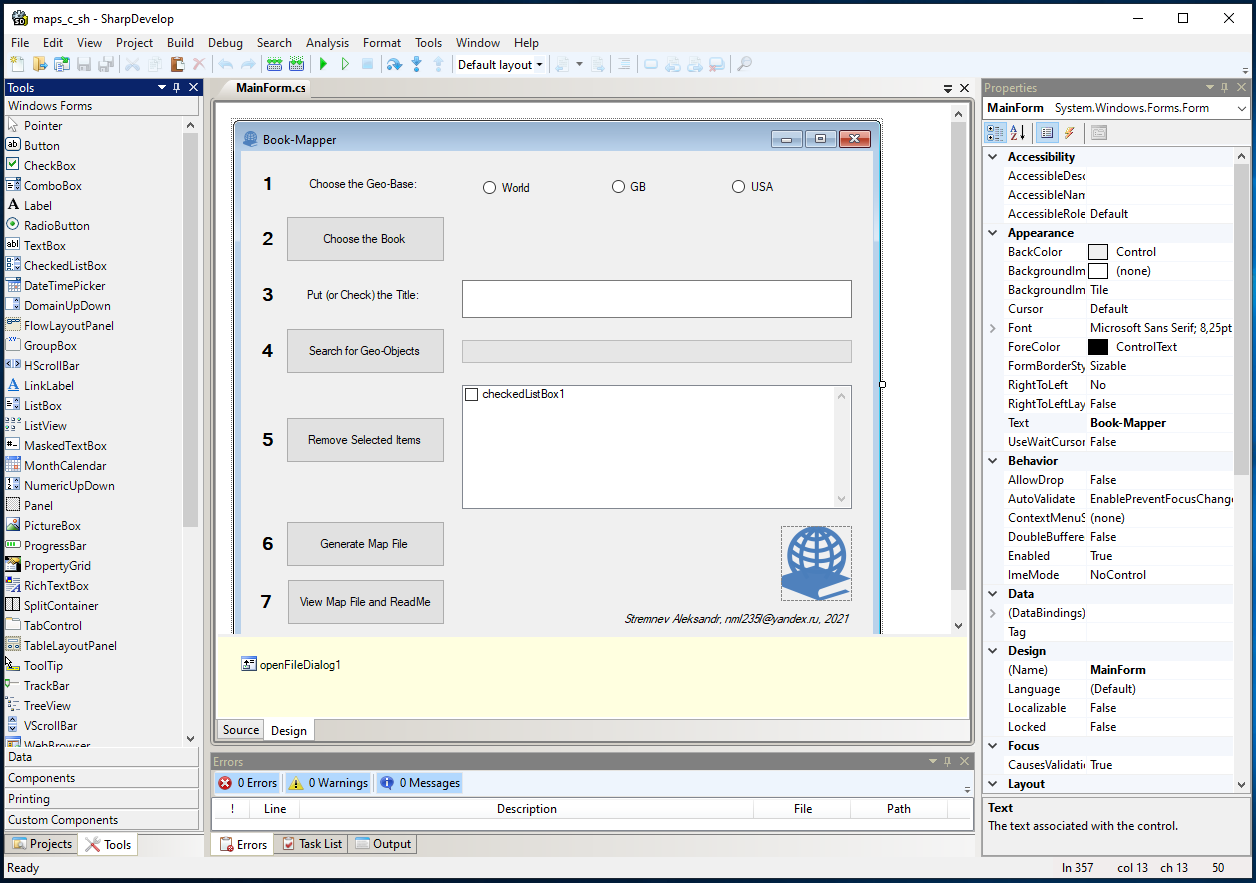This screenshot has height=883, width=1256.
Task: Click the progress bar on the form
Action: 657,351
